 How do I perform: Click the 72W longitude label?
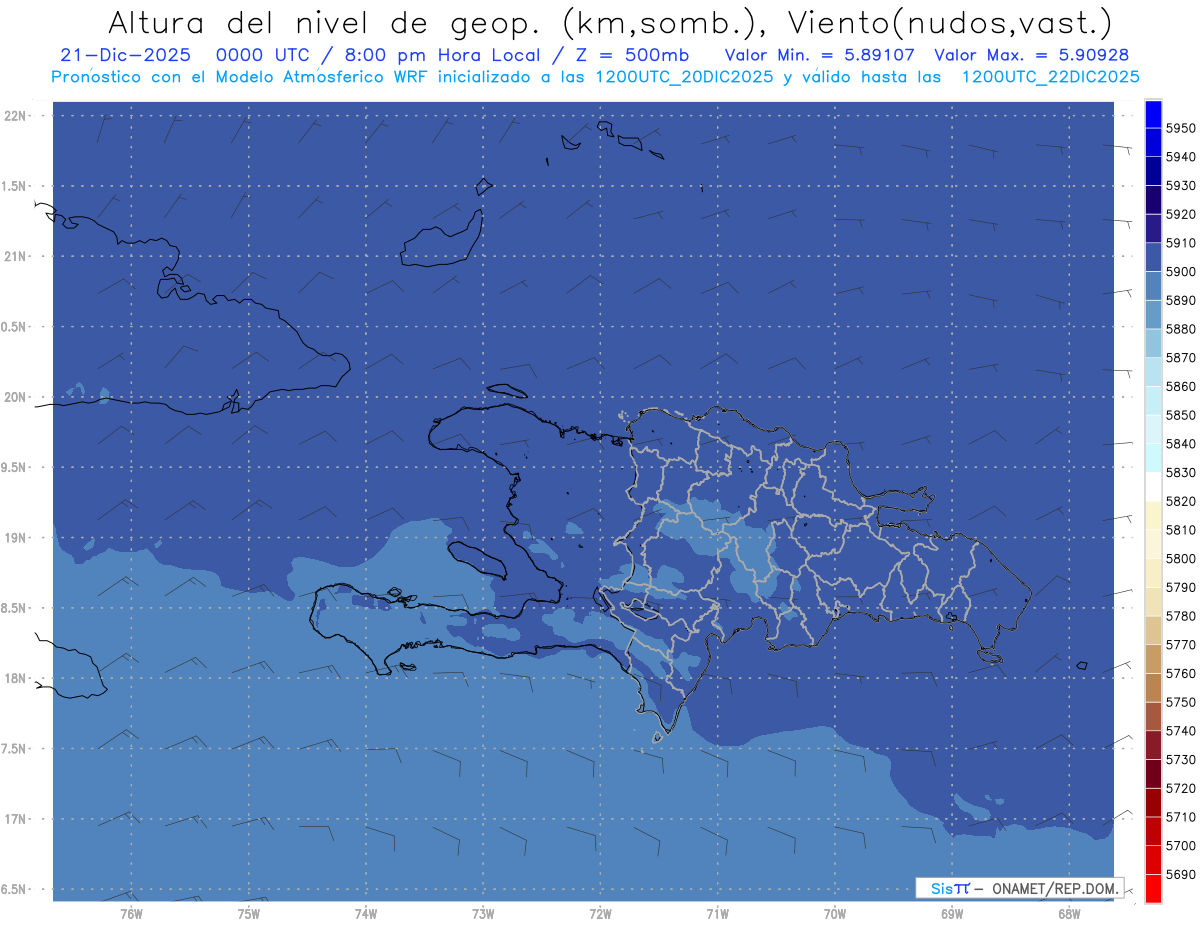pyautogui.click(x=600, y=914)
